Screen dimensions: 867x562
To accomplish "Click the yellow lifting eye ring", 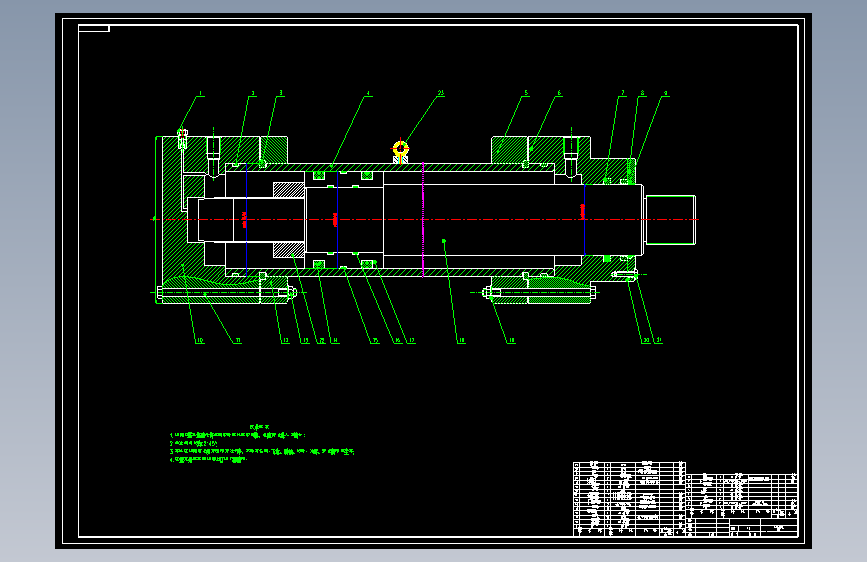I will point(400,148).
